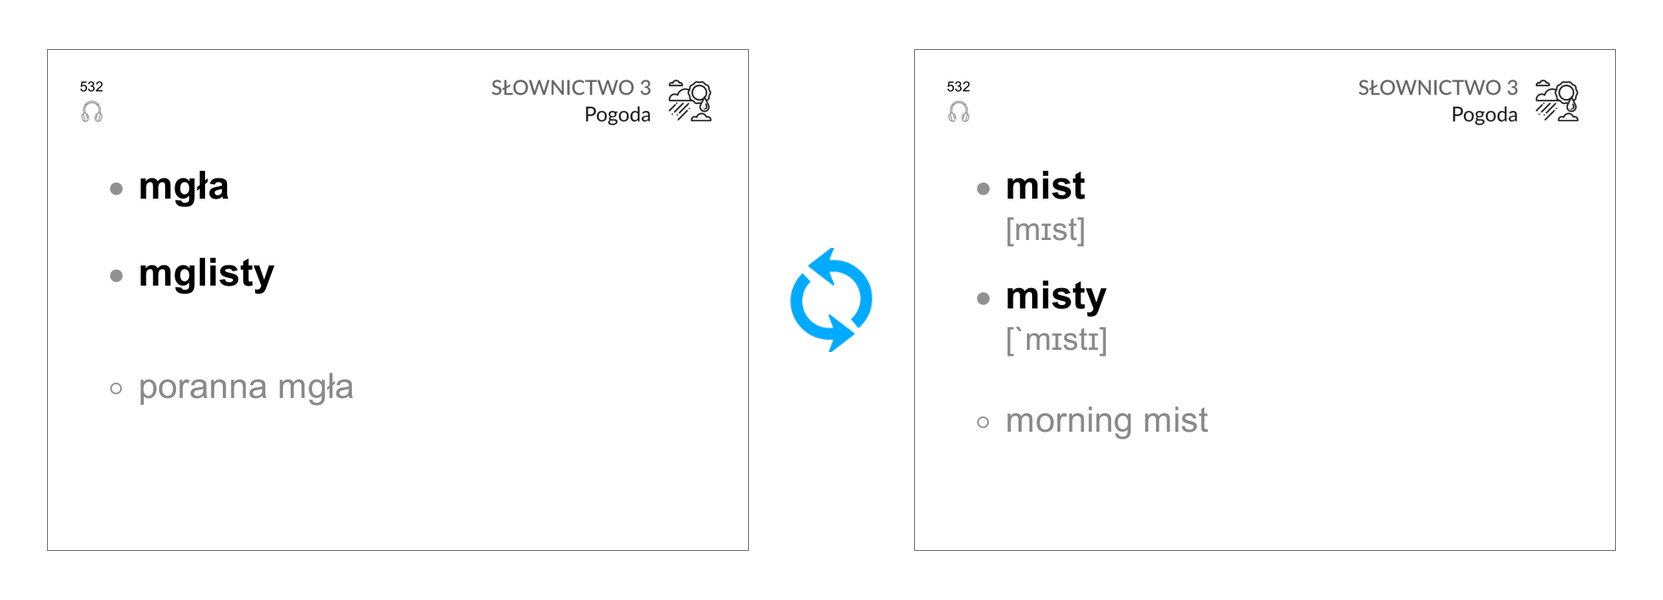Click the phrase "morning mist"
1663x600 pixels.
tap(1107, 420)
